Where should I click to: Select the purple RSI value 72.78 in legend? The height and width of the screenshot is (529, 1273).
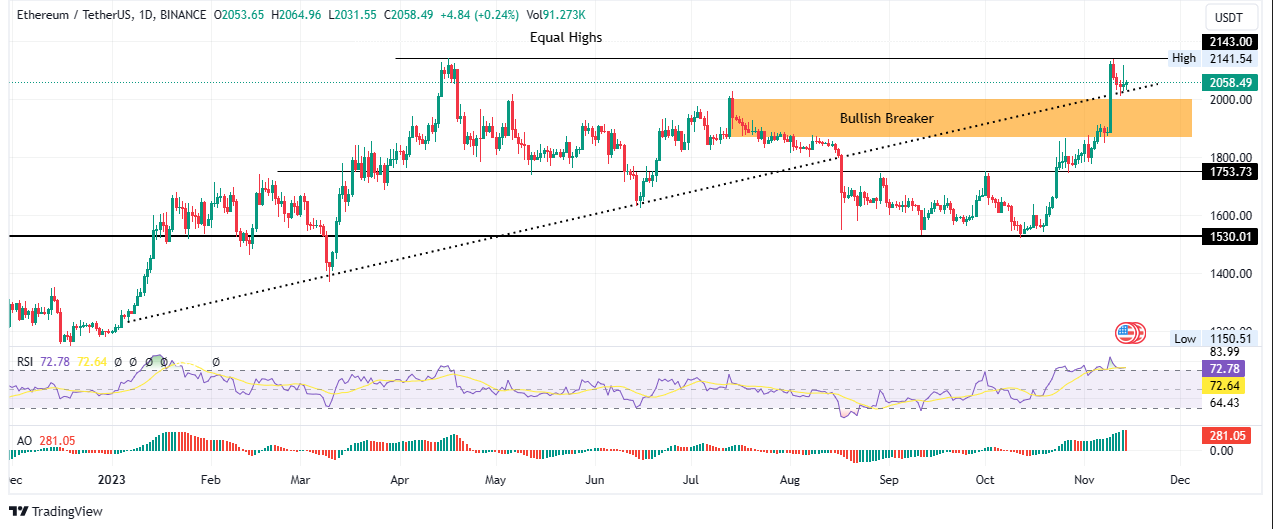tap(56, 361)
